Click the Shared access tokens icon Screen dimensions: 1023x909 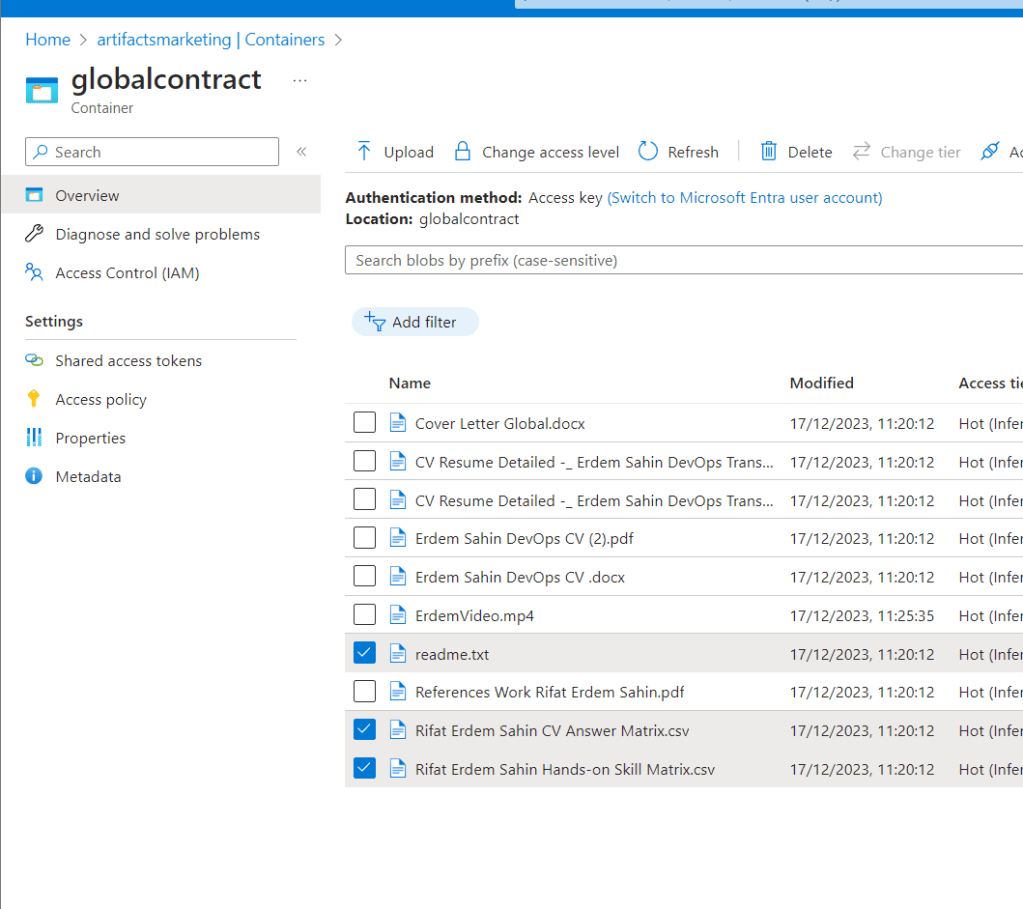[34, 360]
